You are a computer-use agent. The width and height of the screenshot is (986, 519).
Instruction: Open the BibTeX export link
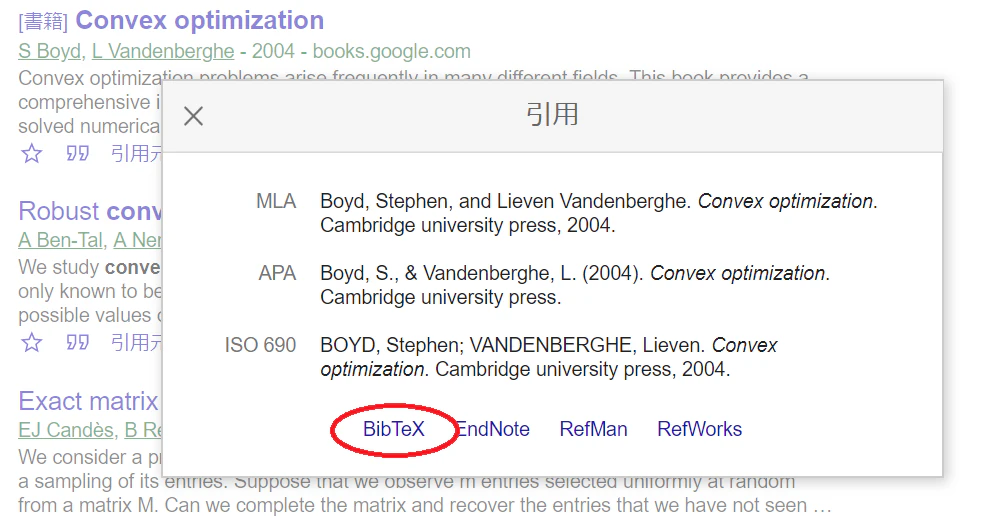(x=394, y=429)
